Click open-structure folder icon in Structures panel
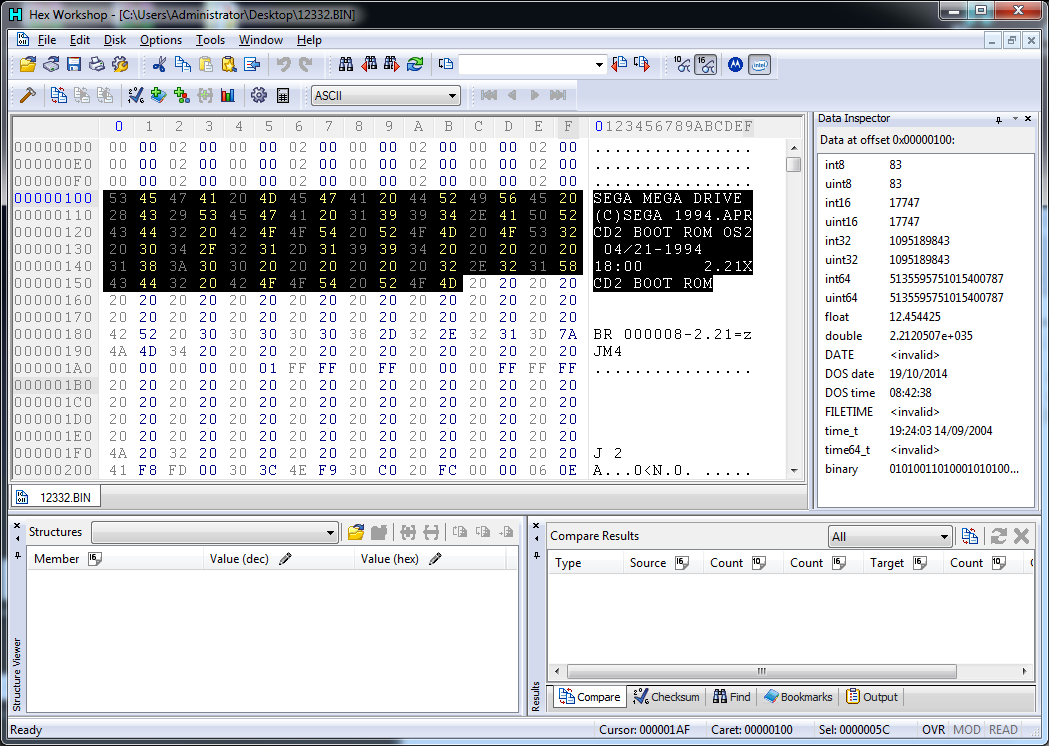Image resolution: width=1049 pixels, height=746 pixels. click(x=356, y=533)
